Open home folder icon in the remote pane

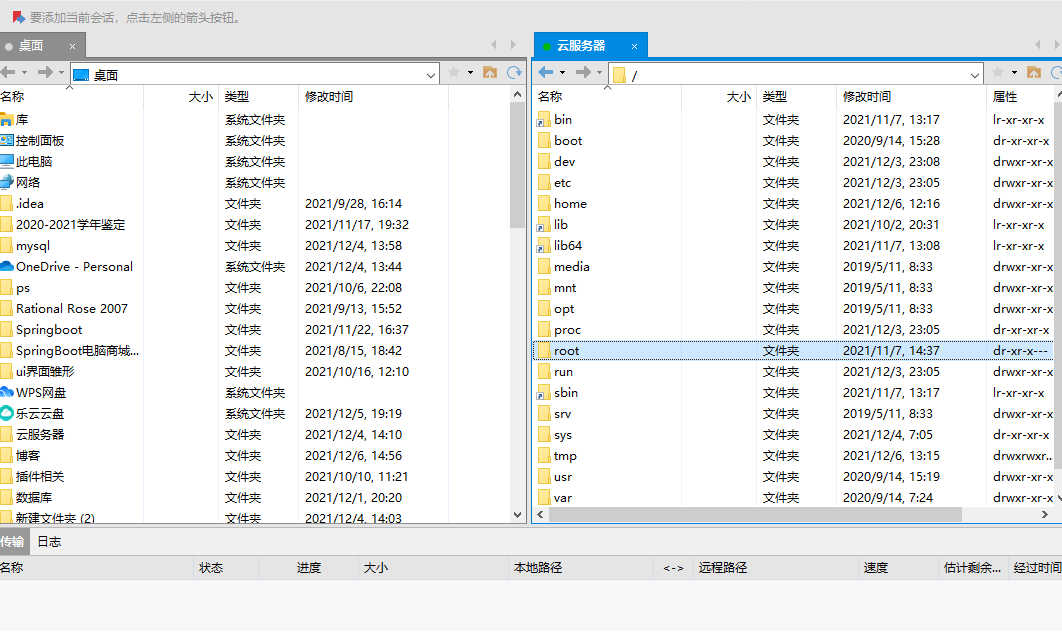click(1034, 72)
